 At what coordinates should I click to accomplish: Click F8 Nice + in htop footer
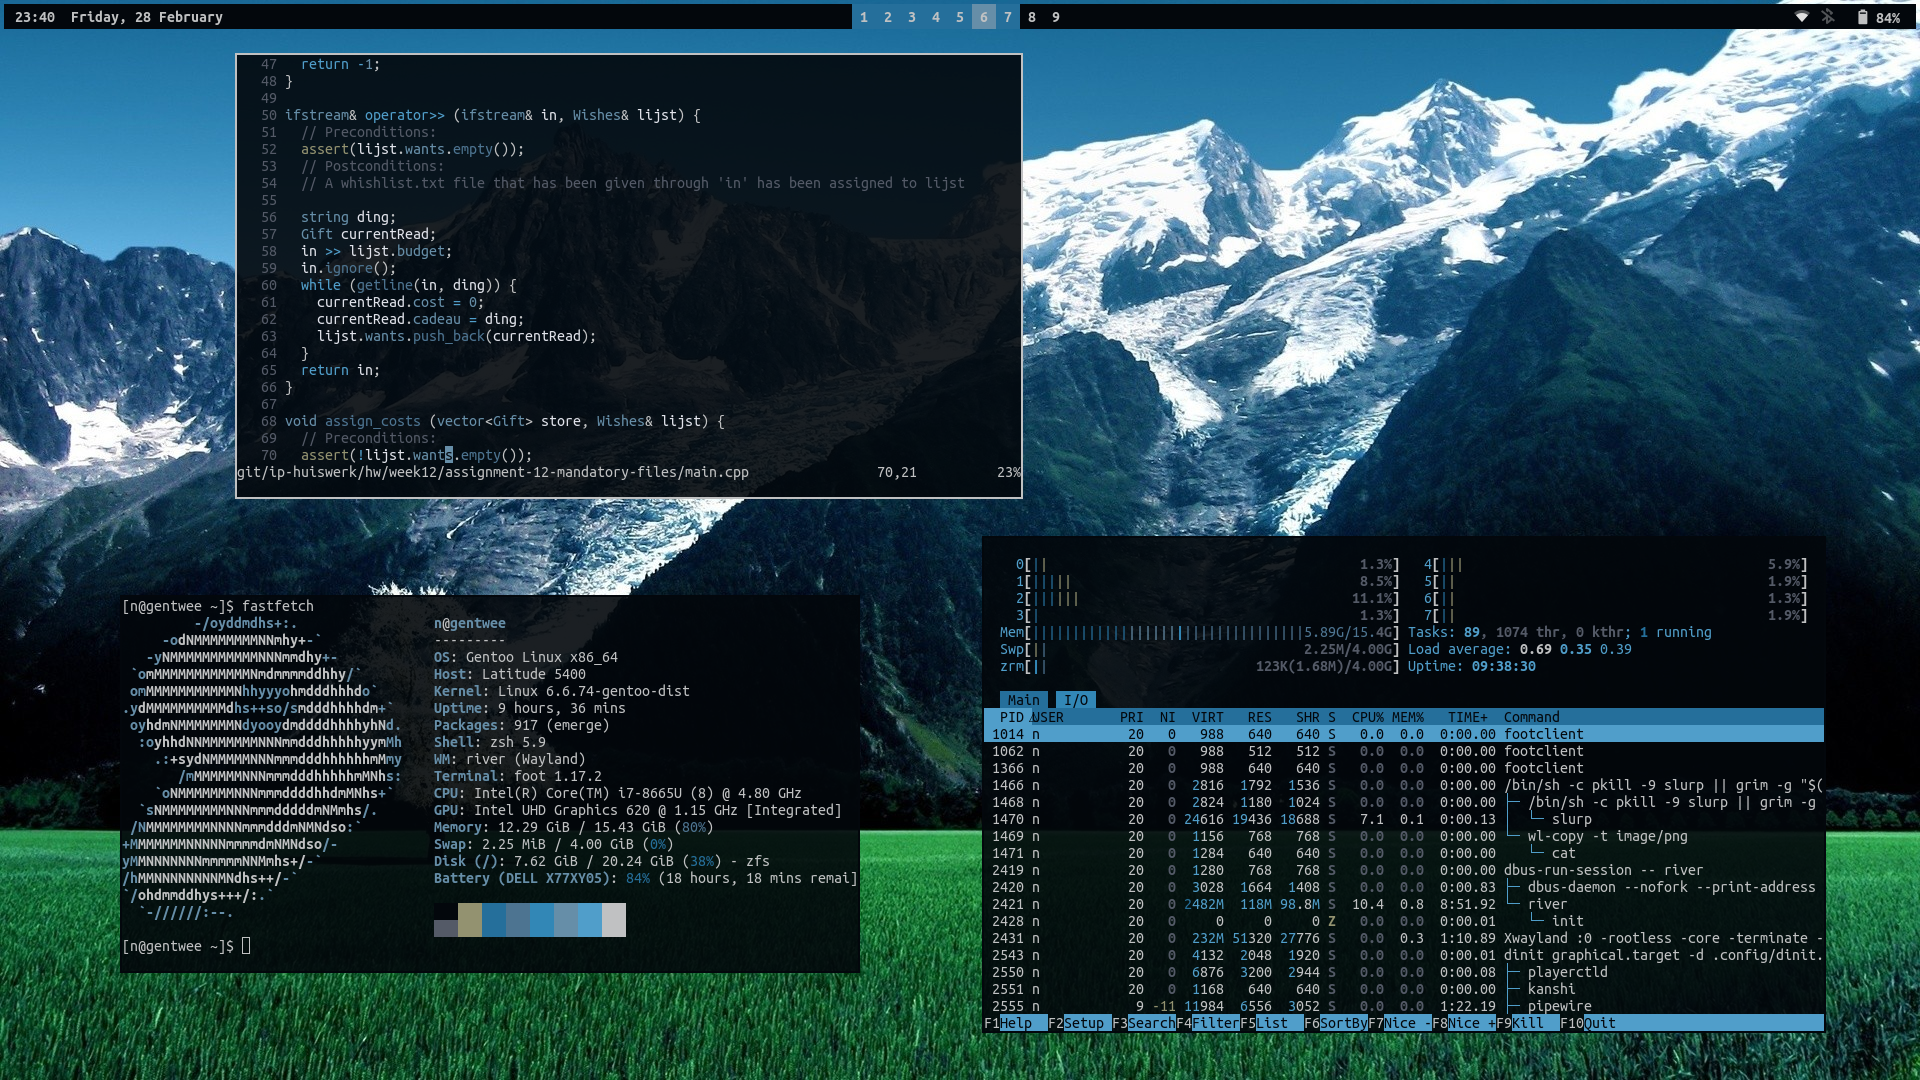coord(1464,1023)
